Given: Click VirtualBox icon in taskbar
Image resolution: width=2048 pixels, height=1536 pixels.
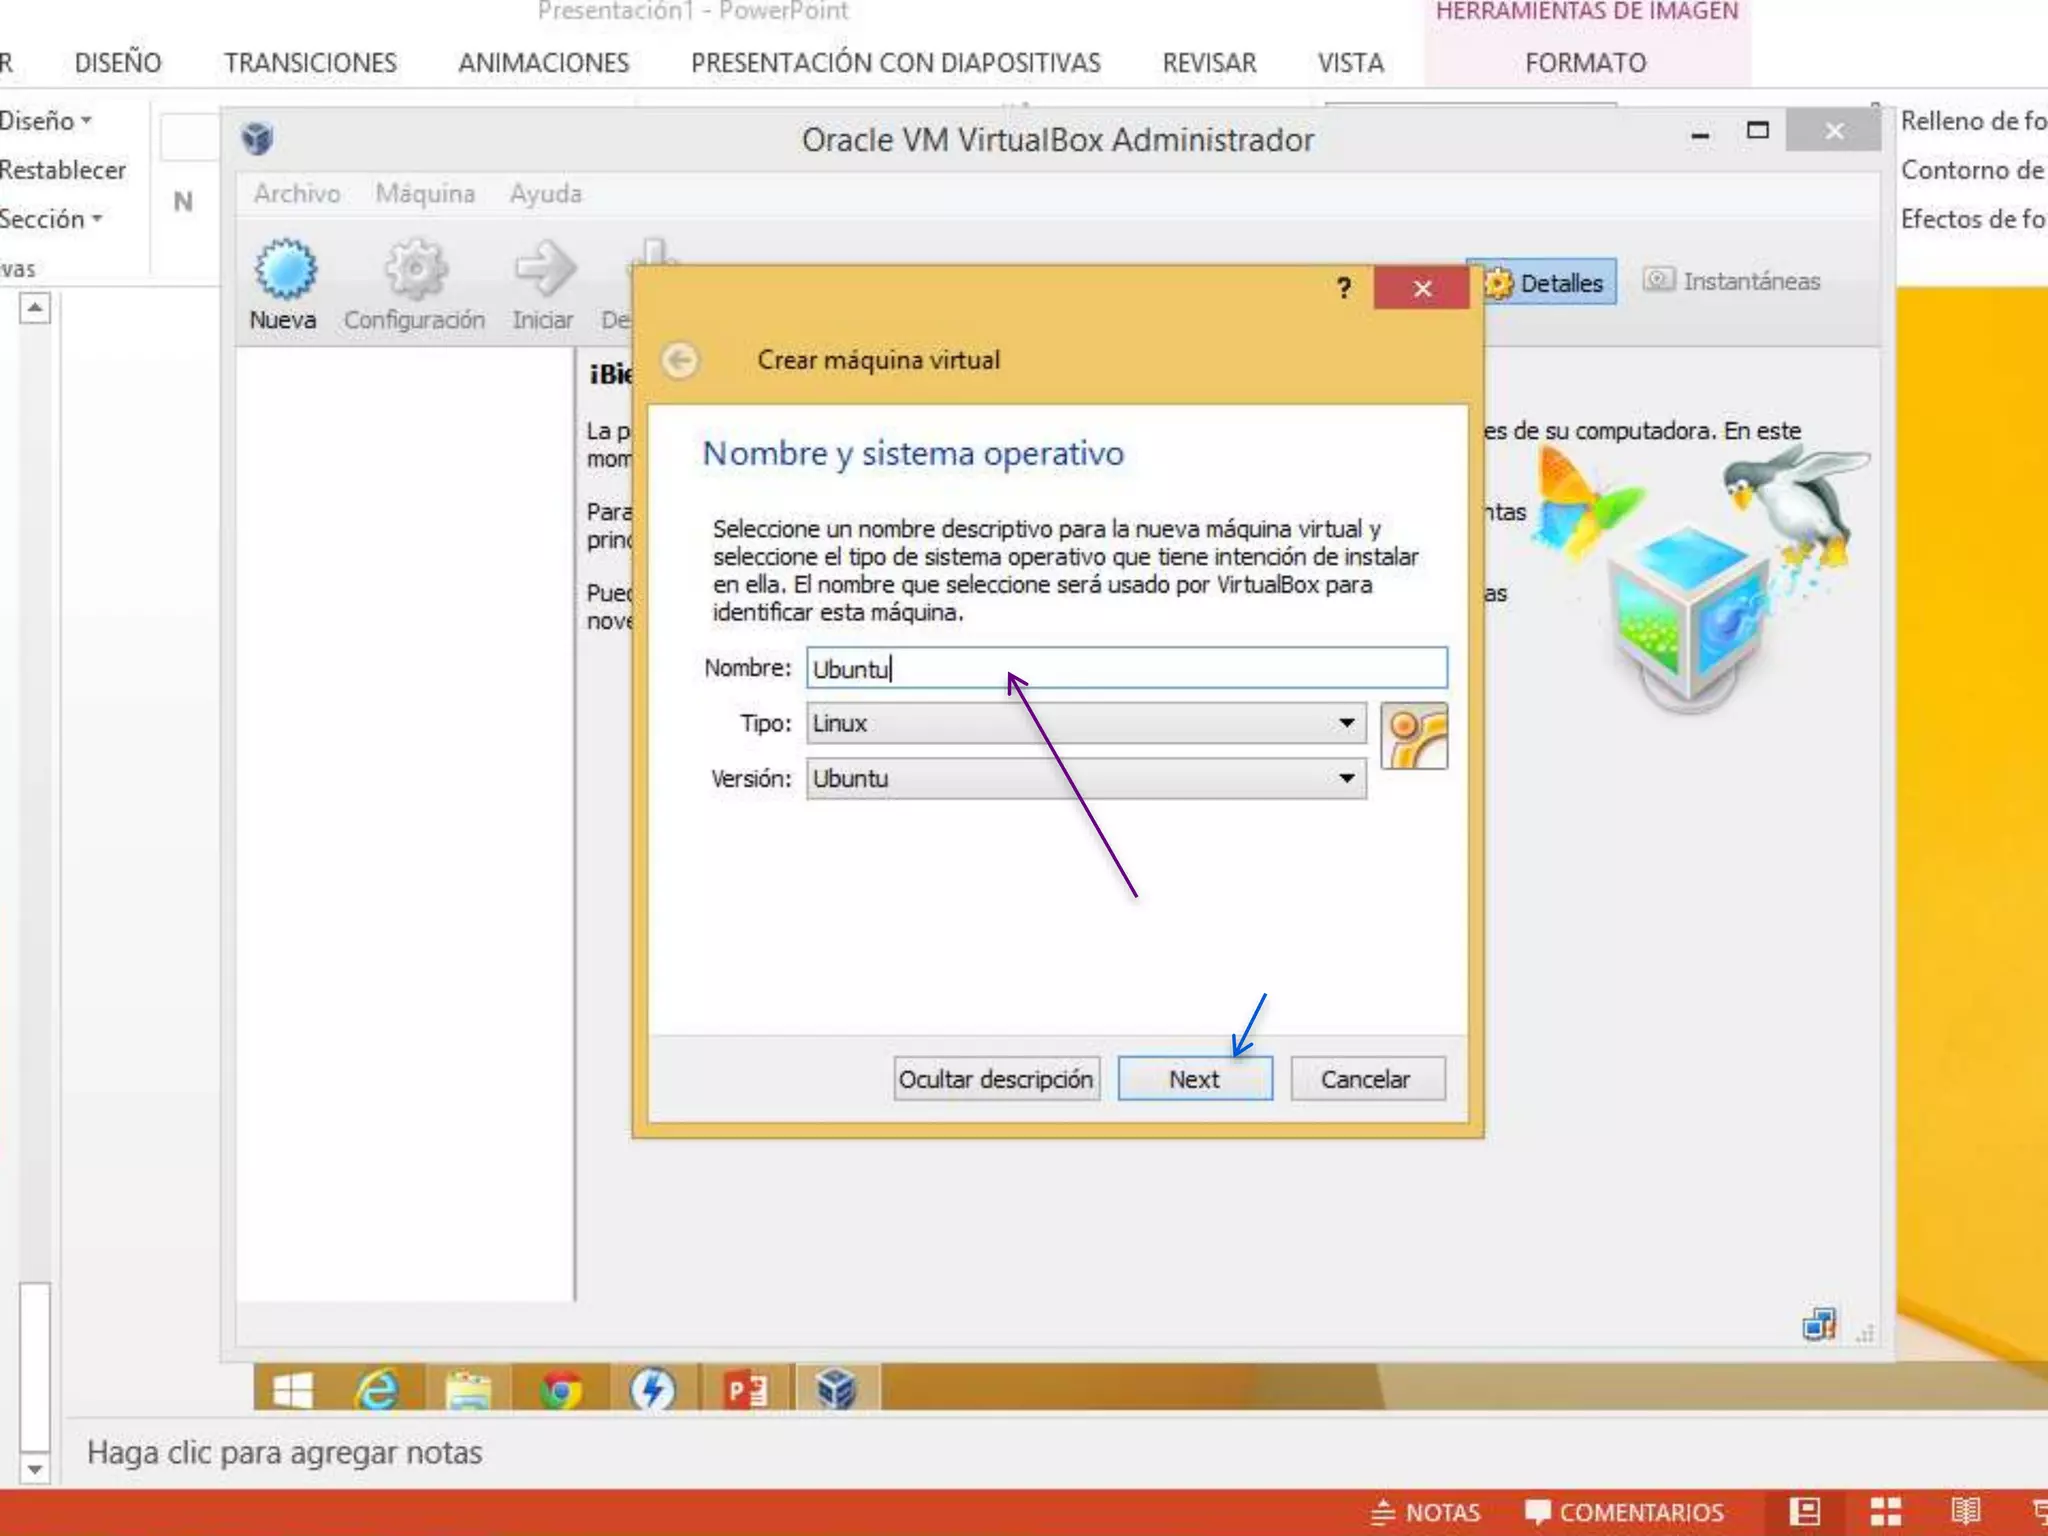Looking at the screenshot, I should pos(836,1390).
